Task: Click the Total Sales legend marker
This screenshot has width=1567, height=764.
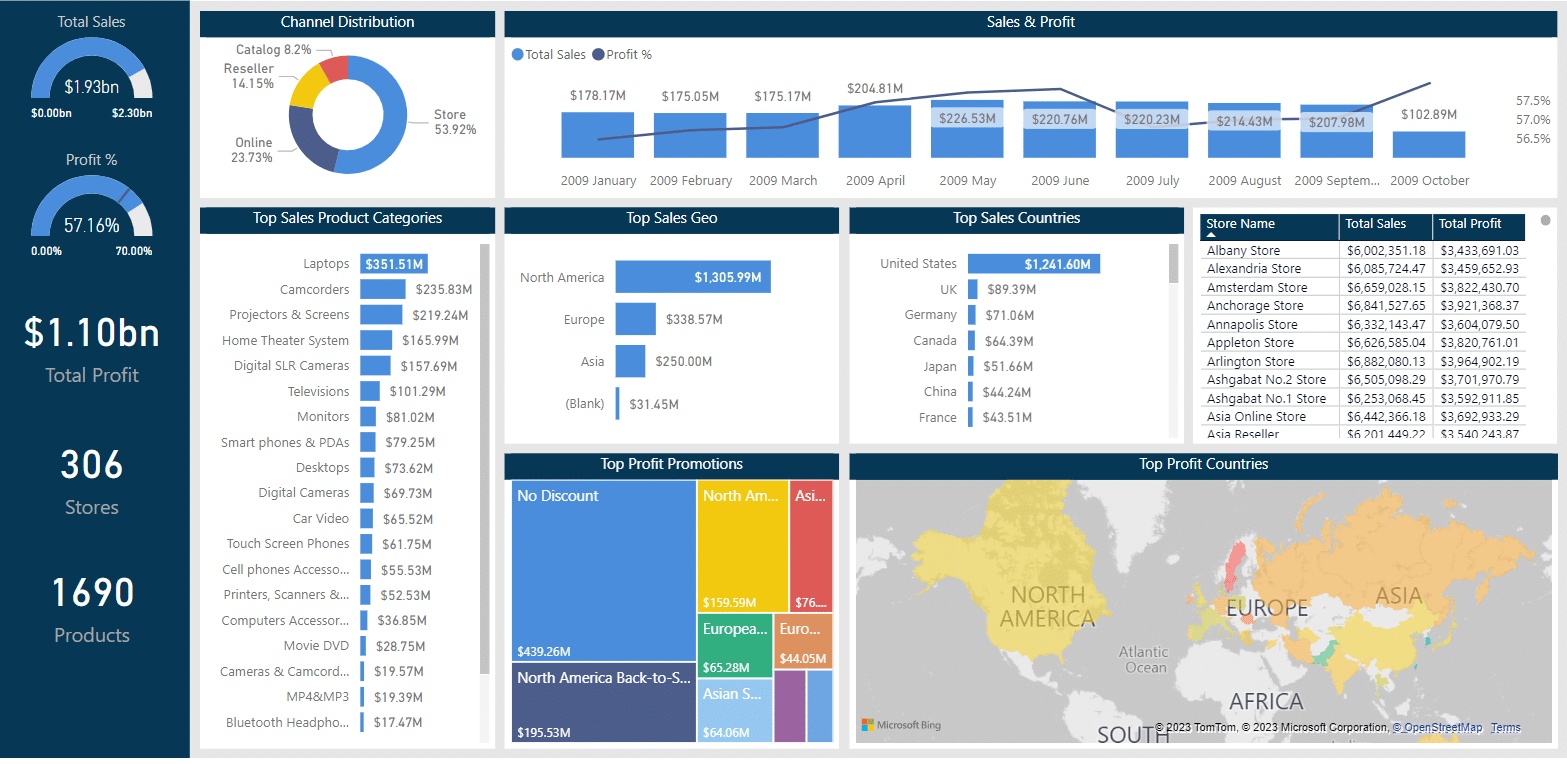Action: coord(517,55)
